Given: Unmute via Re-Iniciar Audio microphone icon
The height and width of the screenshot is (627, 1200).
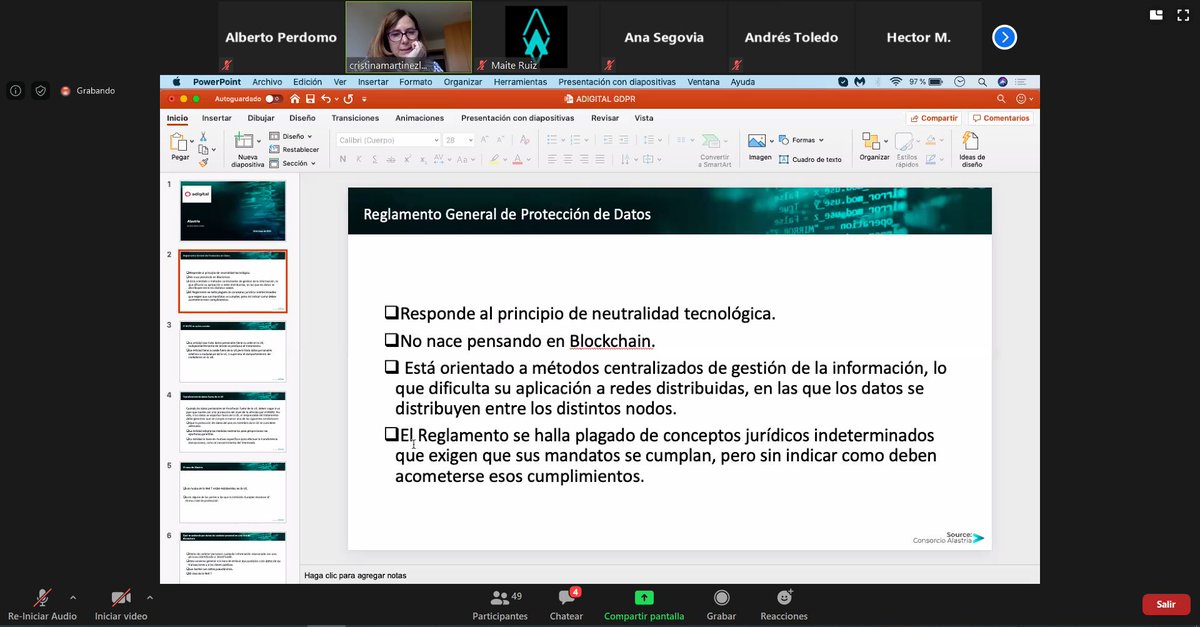Looking at the screenshot, I should click(43, 597).
